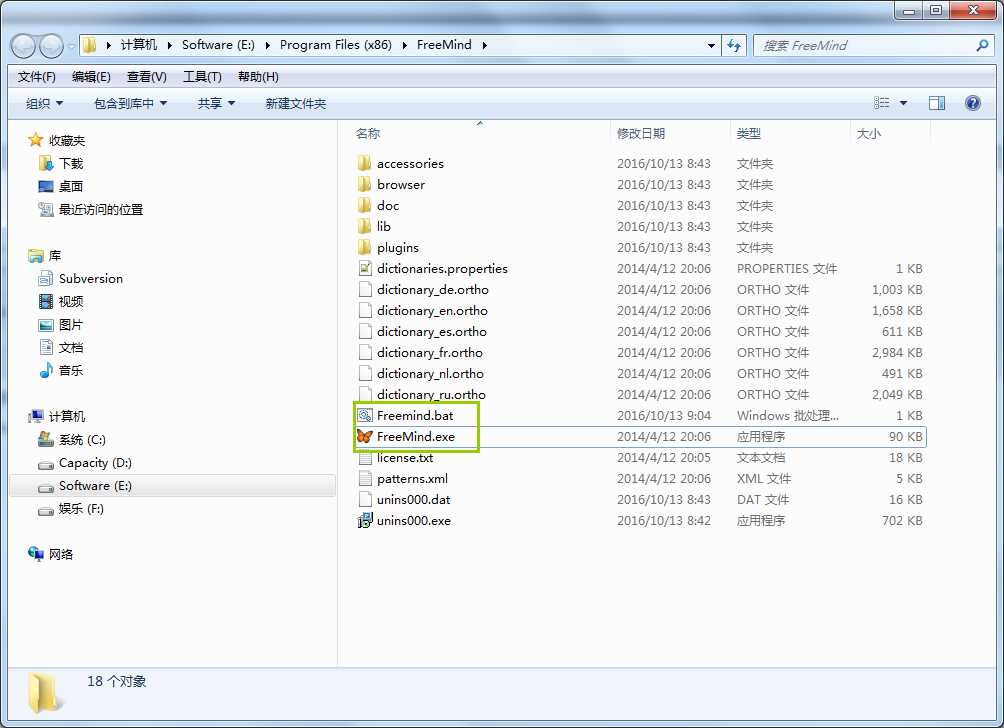Click the dictionaries.properties file icon
Image resolution: width=1004 pixels, height=728 pixels.
(x=364, y=268)
